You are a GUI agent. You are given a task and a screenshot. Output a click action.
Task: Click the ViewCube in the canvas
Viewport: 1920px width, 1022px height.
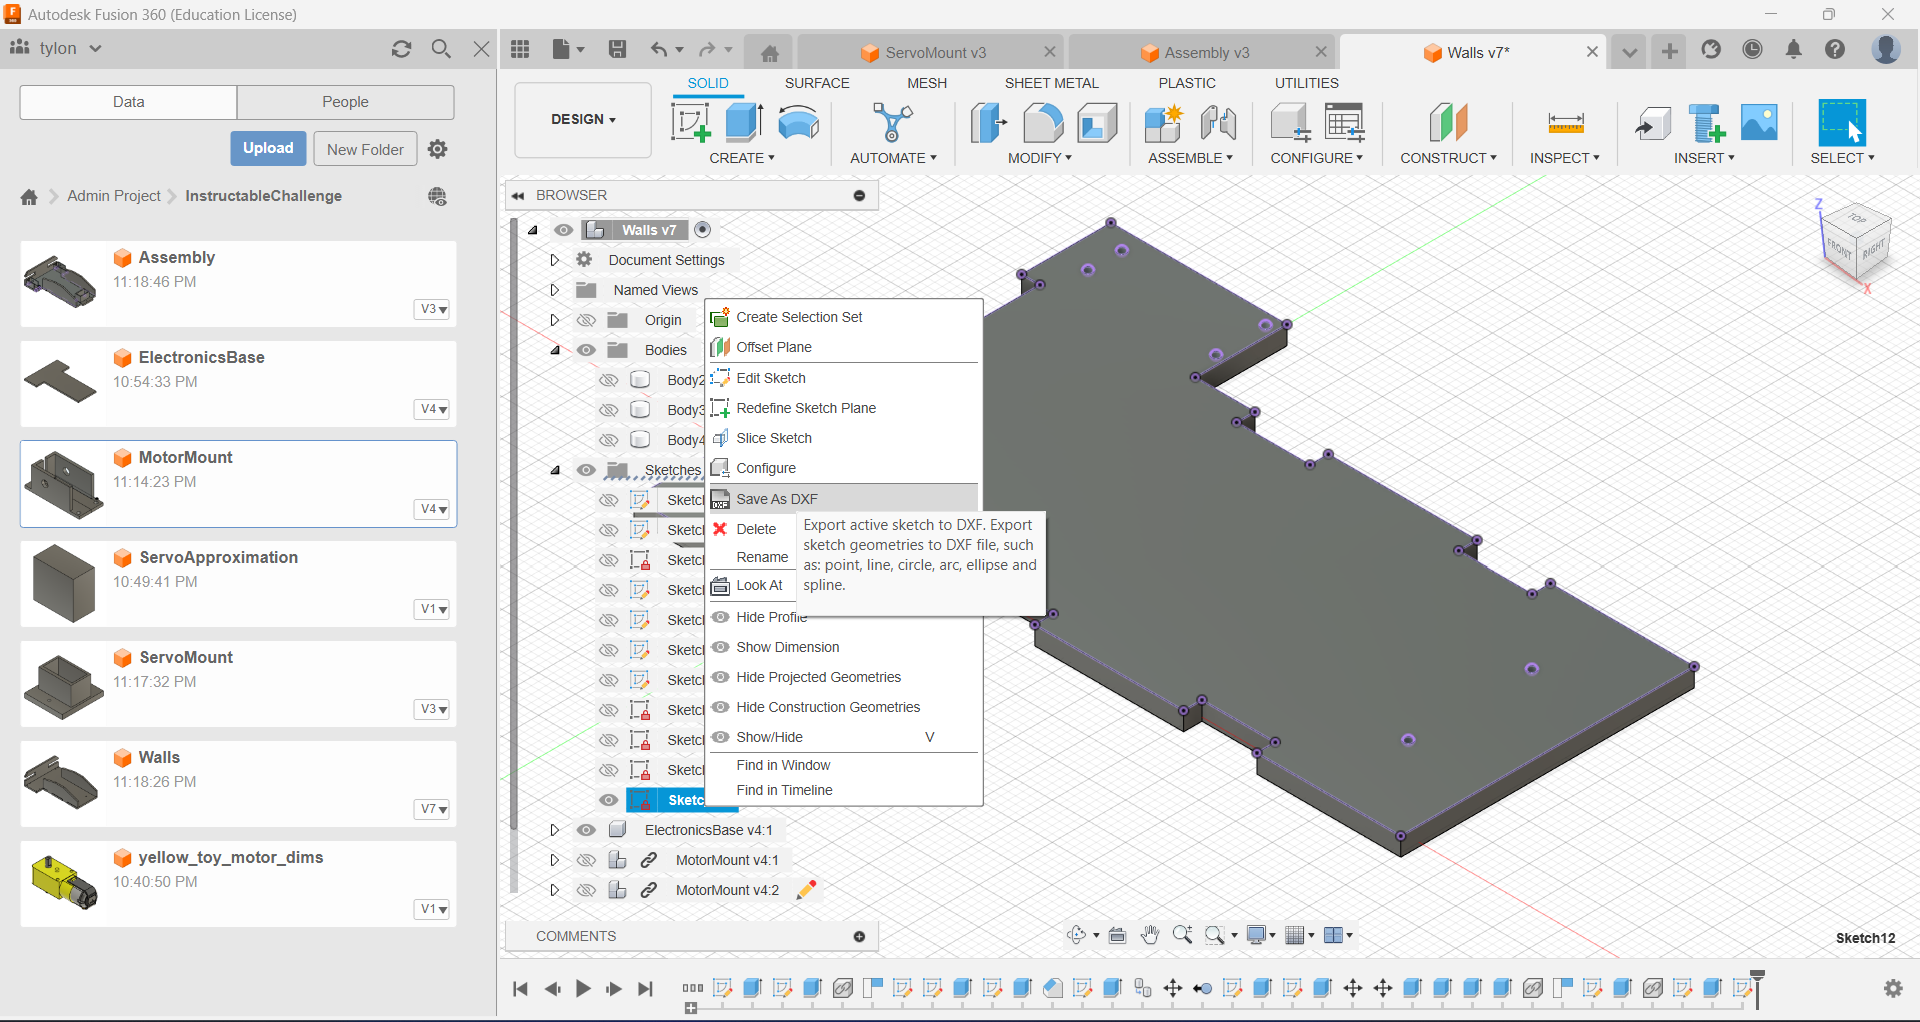click(x=1857, y=240)
